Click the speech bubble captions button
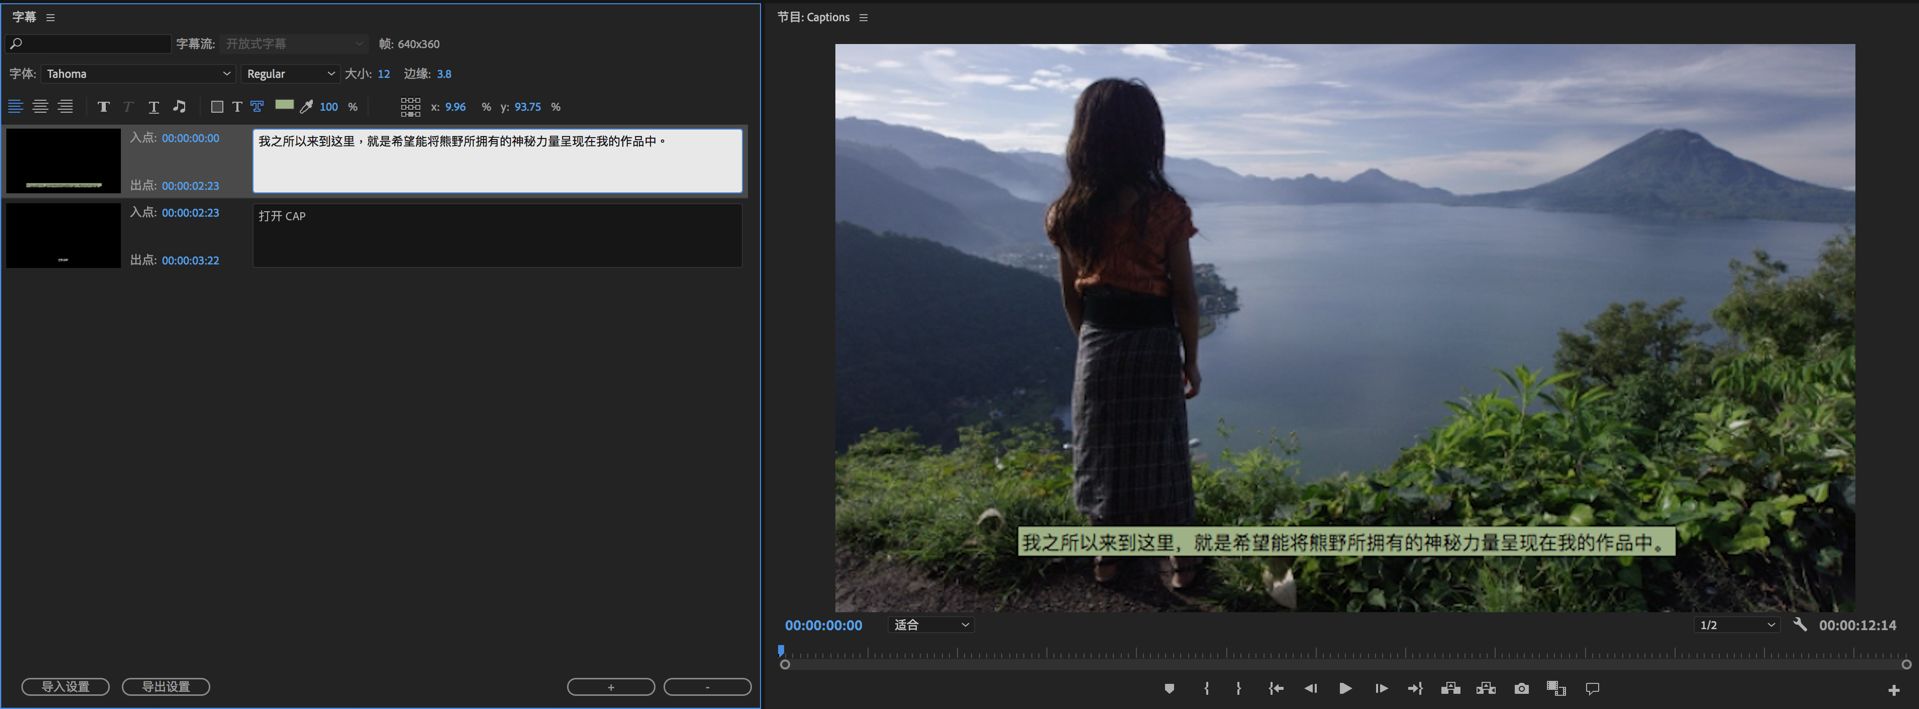This screenshot has height=709, width=1919. (x=1593, y=689)
